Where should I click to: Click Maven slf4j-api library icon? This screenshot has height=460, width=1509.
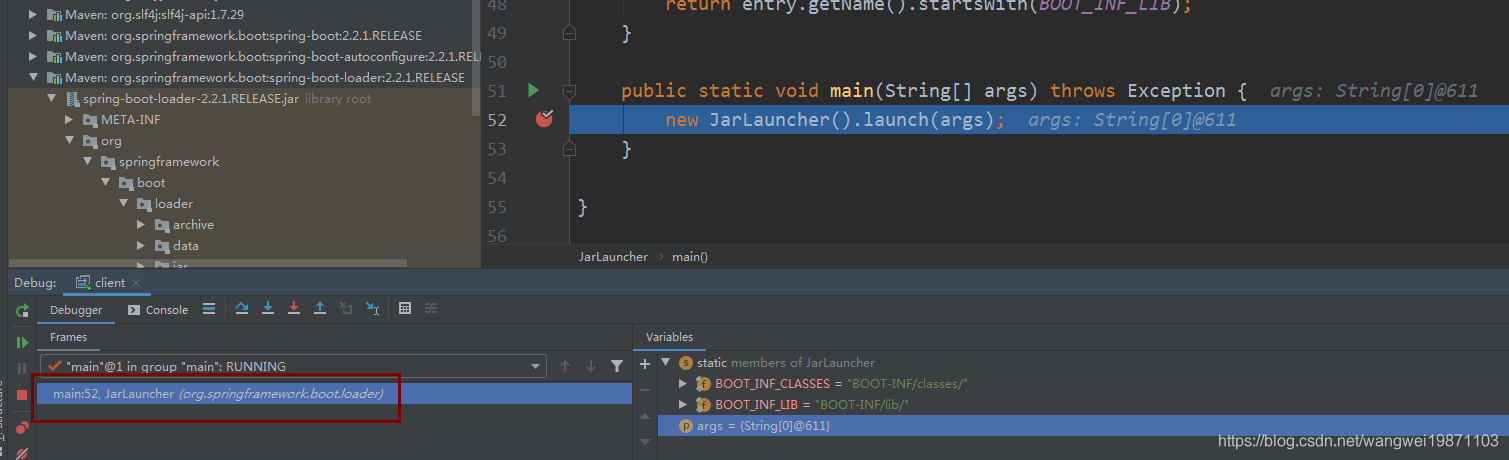54,15
